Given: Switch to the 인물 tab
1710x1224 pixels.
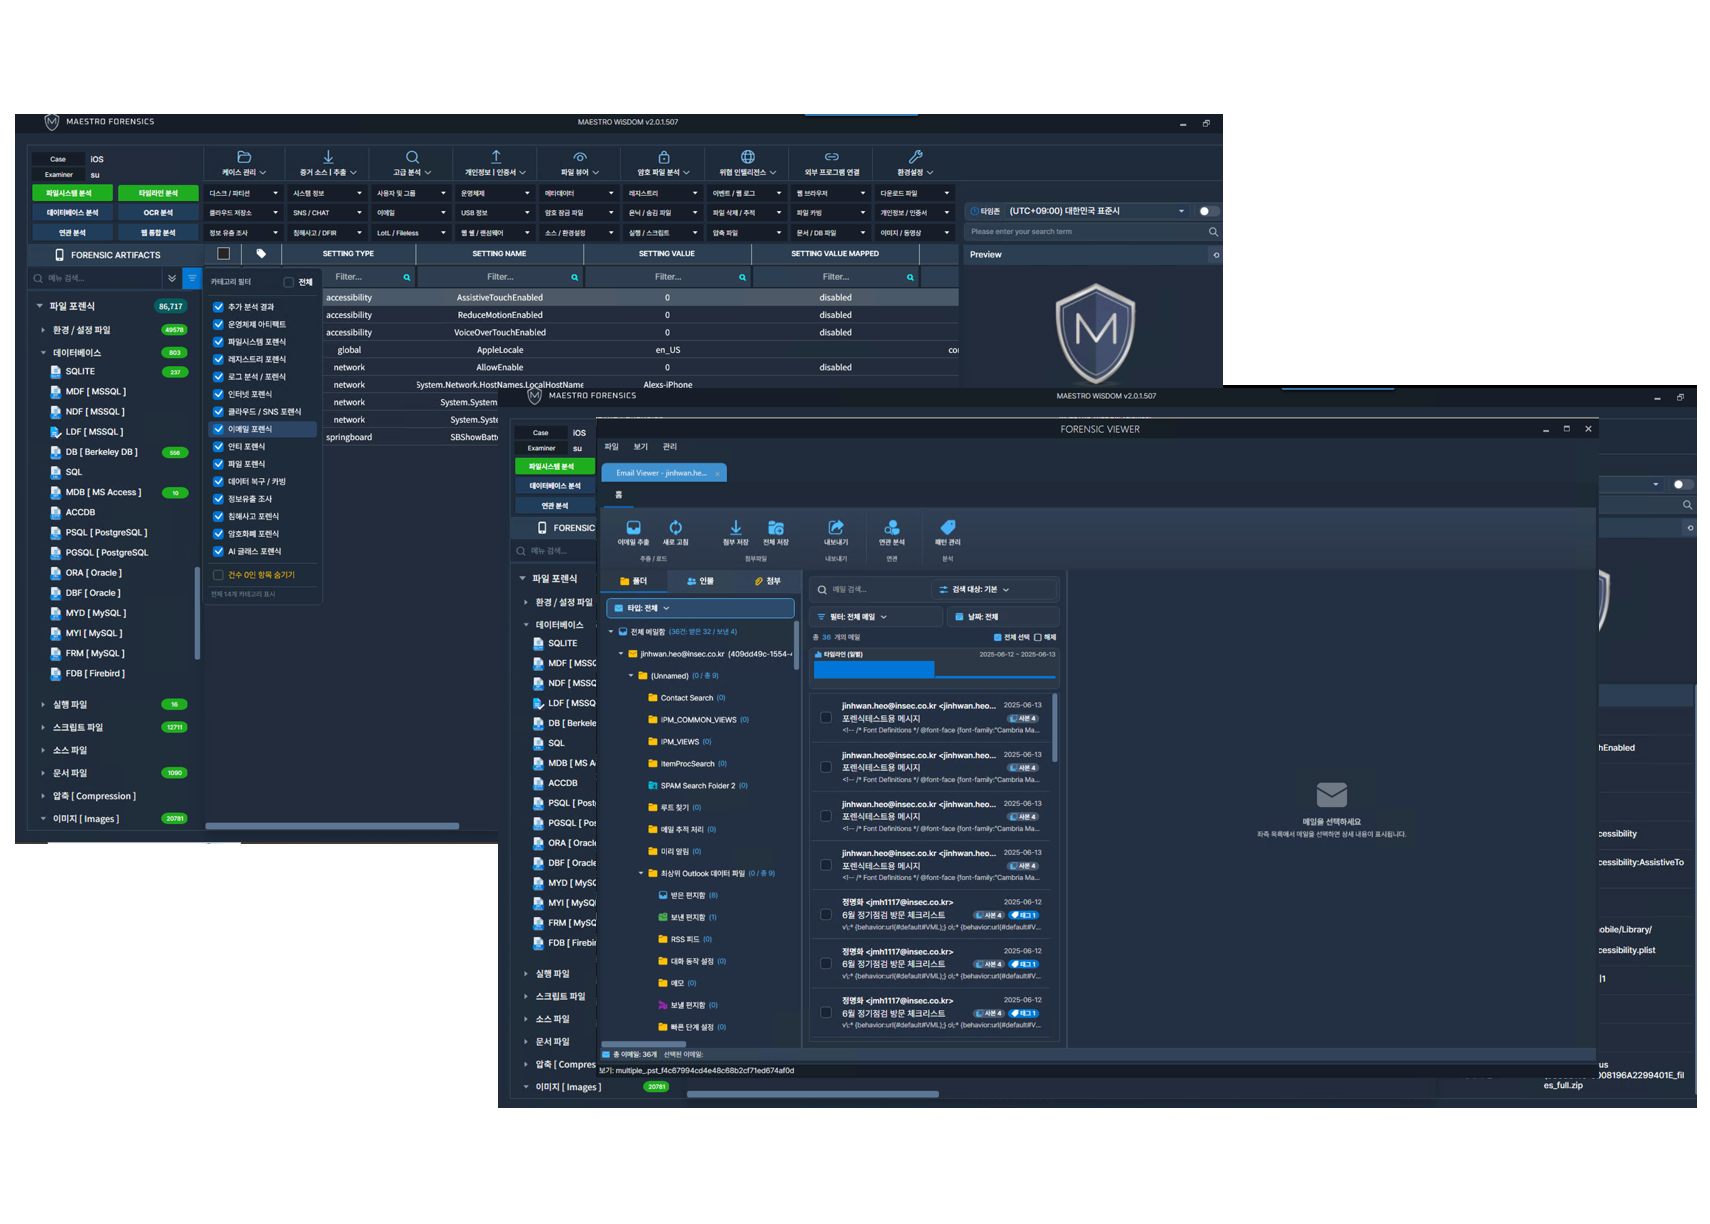Looking at the screenshot, I should 701,581.
